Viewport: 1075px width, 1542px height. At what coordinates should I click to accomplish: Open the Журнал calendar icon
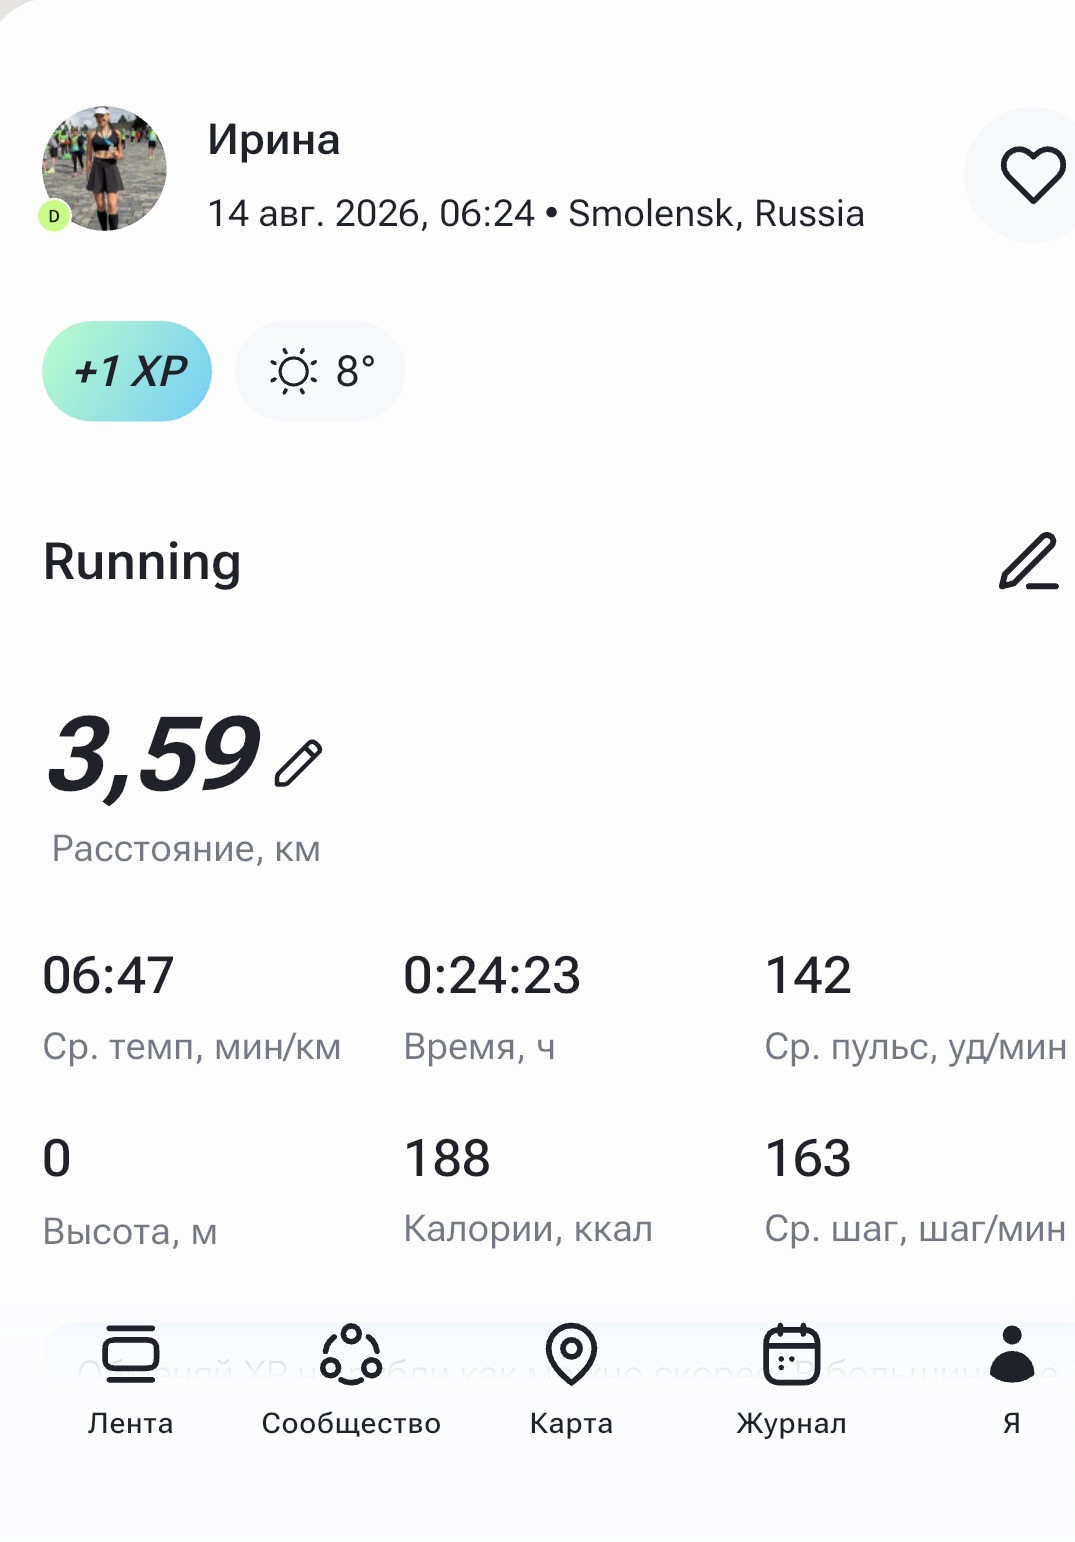(x=791, y=1354)
